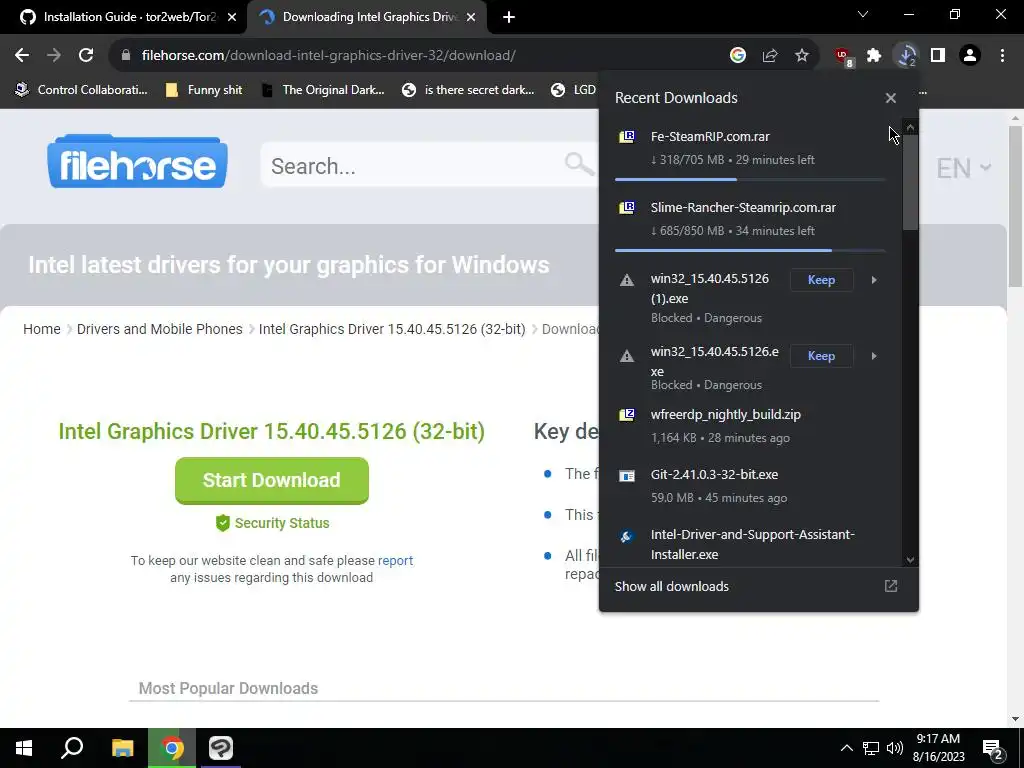
Task: Click the filehorse logo
Action: 137,161
